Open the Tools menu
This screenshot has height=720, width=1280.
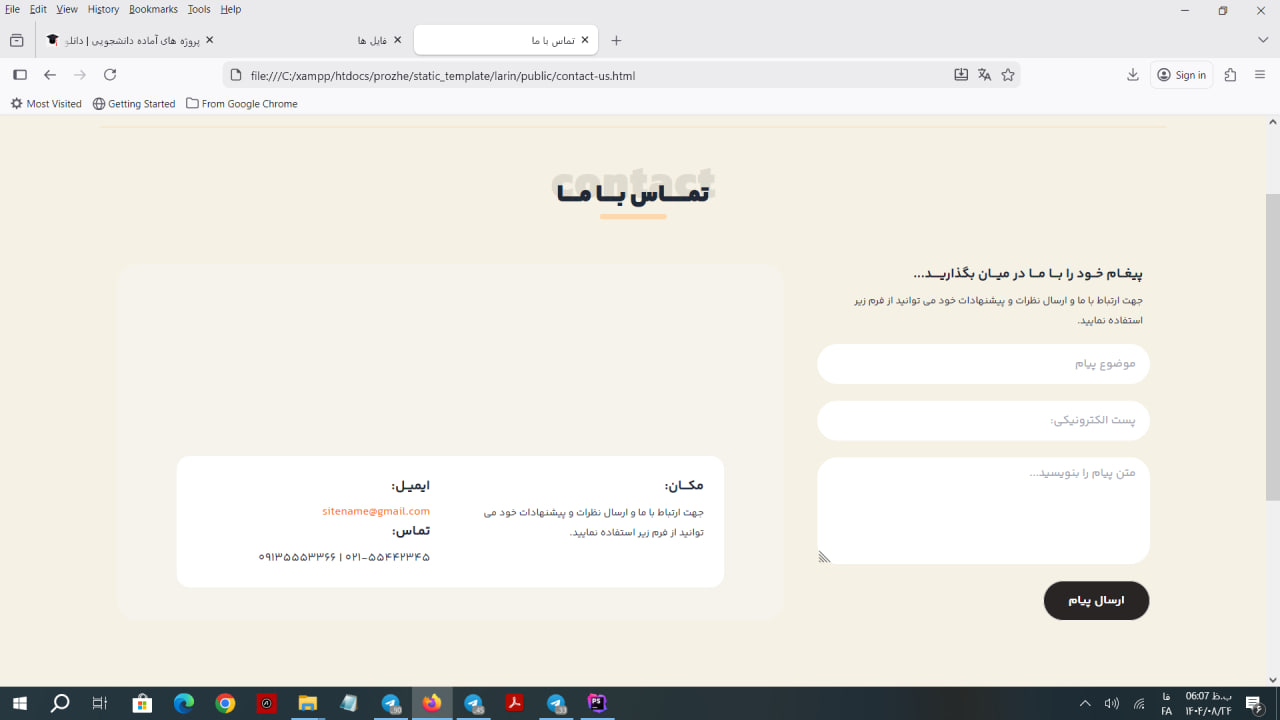(198, 9)
